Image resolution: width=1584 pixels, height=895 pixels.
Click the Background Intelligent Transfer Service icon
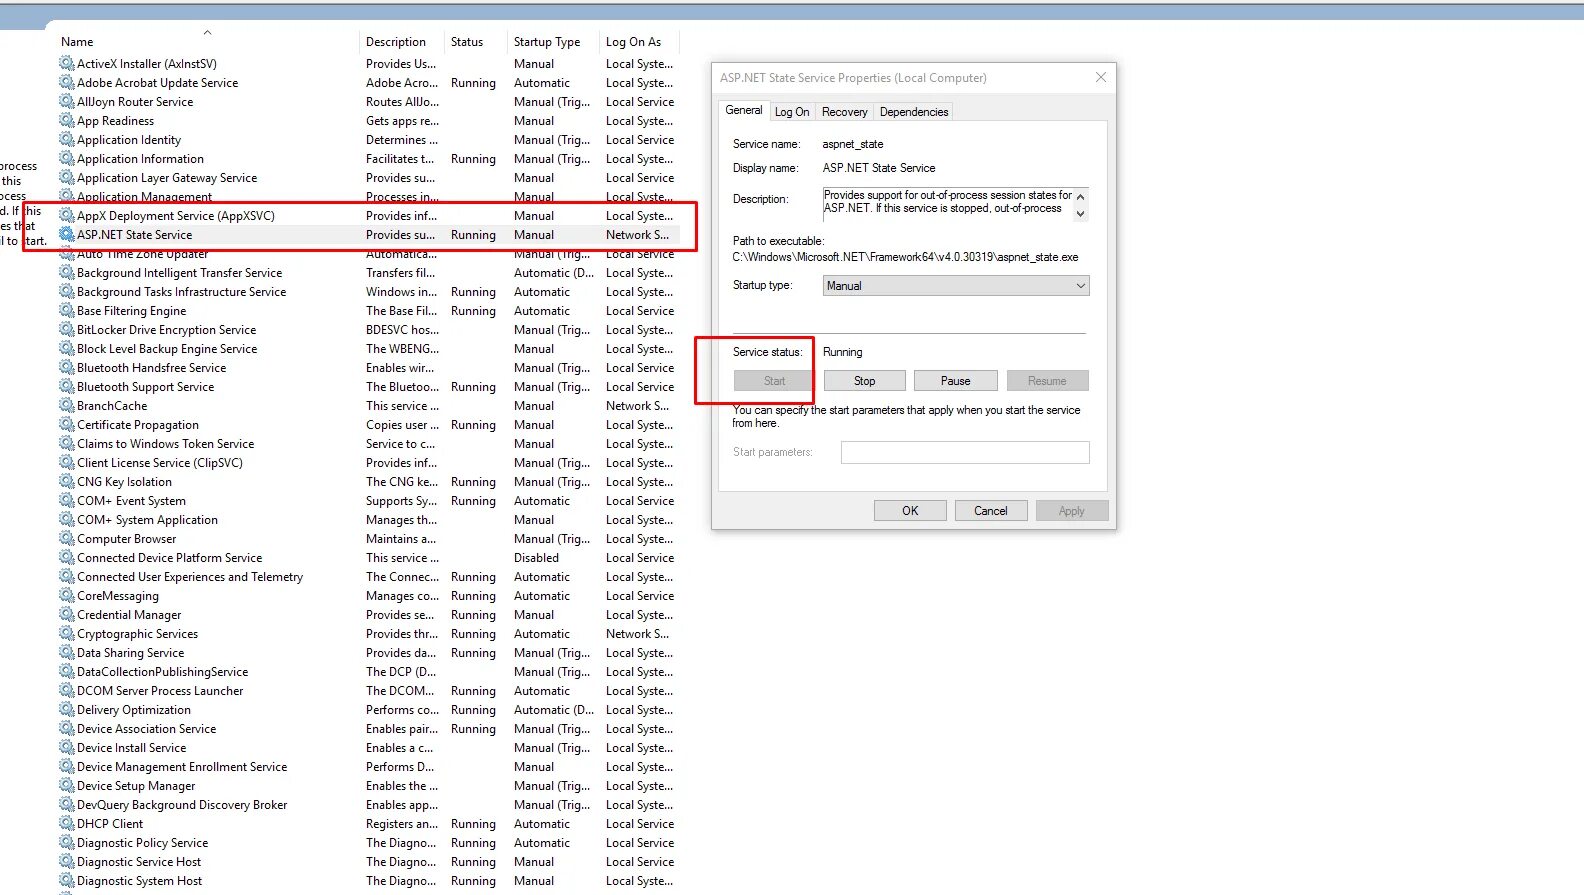click(x=67, y=272)
